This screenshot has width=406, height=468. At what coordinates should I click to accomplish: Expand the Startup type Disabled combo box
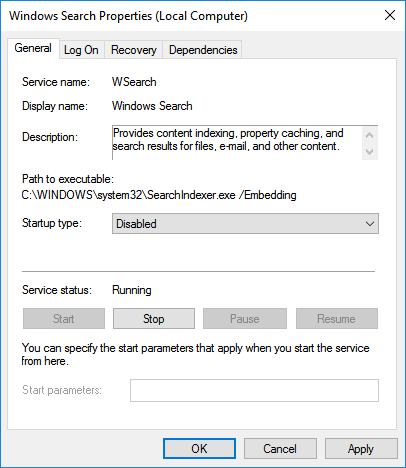245,224
